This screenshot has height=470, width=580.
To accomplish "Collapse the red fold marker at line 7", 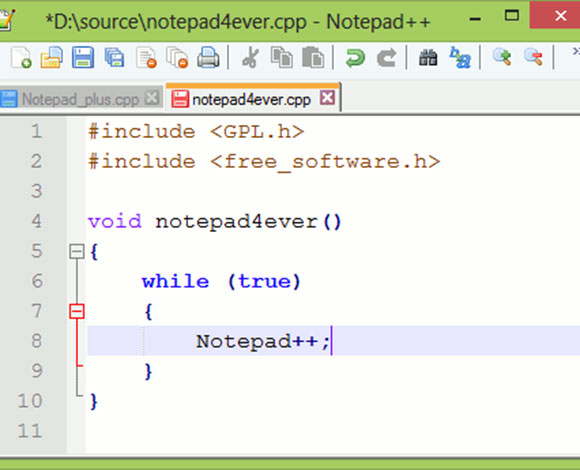I will pyautogui.click(x=77, y=311).
